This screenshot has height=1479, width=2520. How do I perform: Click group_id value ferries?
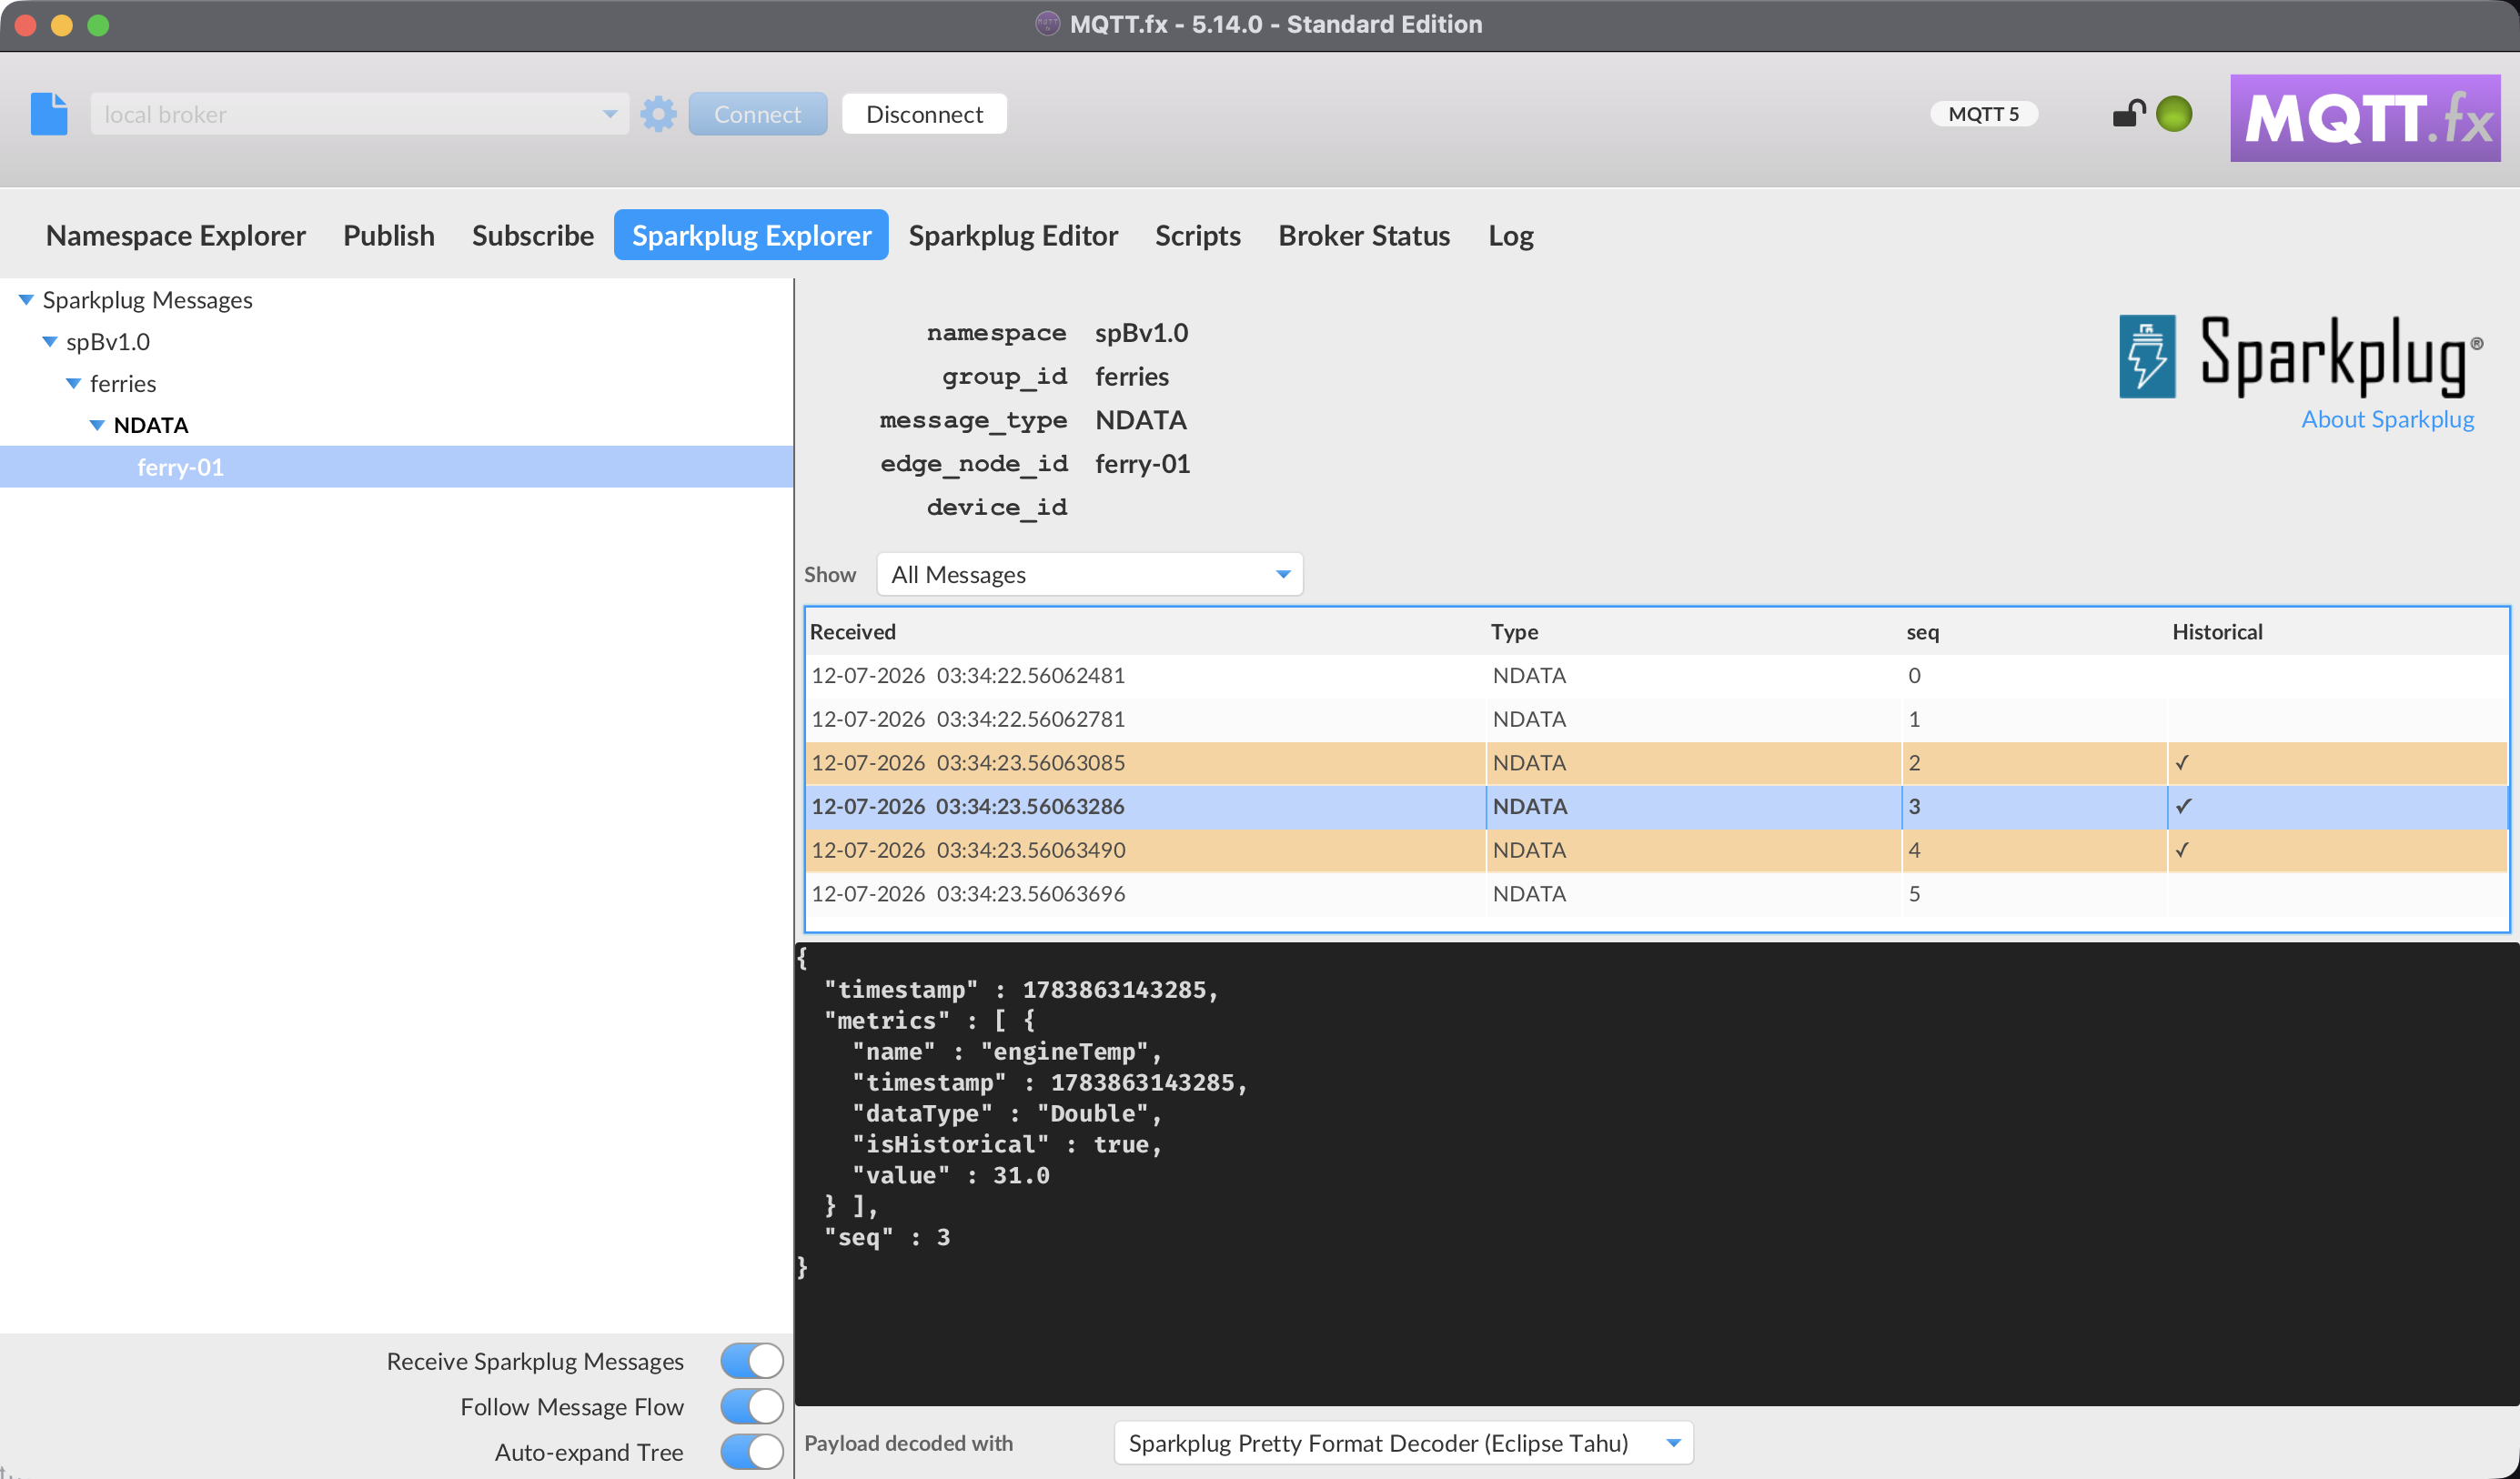1131,377
